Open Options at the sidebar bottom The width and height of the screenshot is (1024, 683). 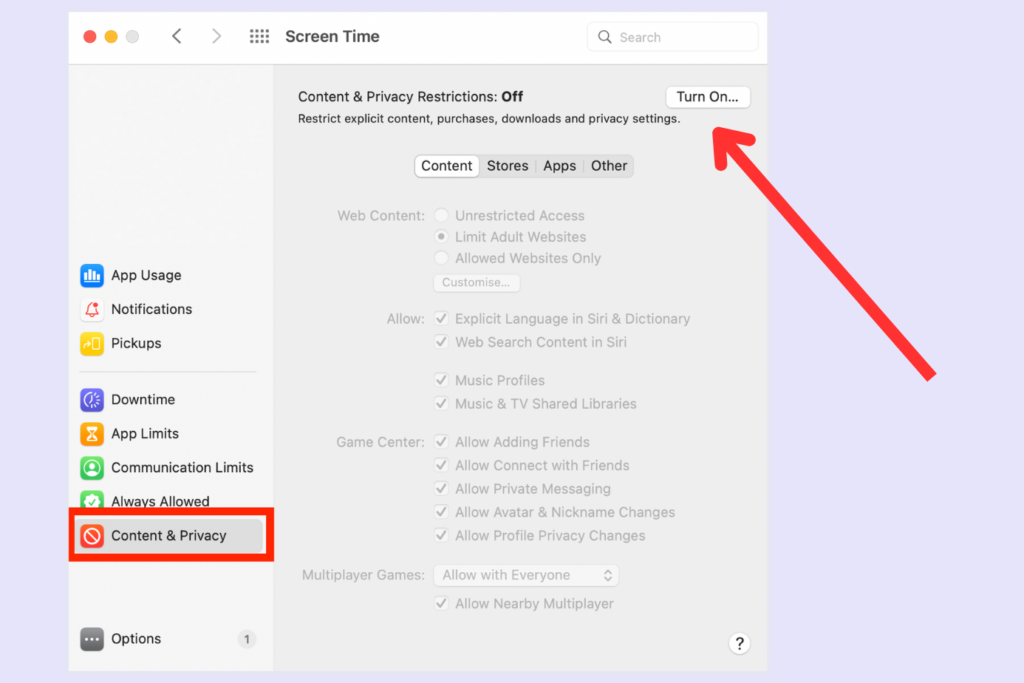(136, 639)
